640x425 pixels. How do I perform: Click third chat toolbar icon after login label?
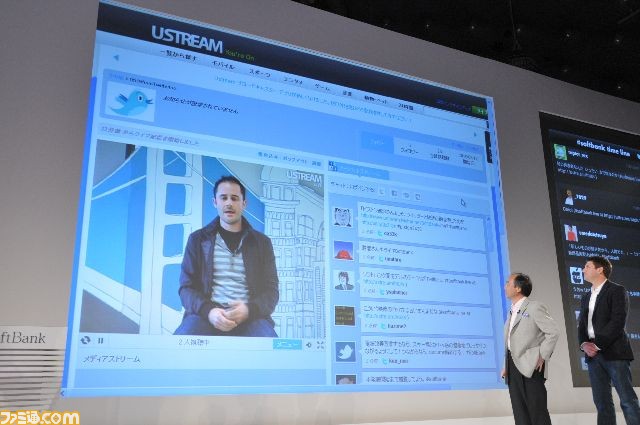[406, 196]
